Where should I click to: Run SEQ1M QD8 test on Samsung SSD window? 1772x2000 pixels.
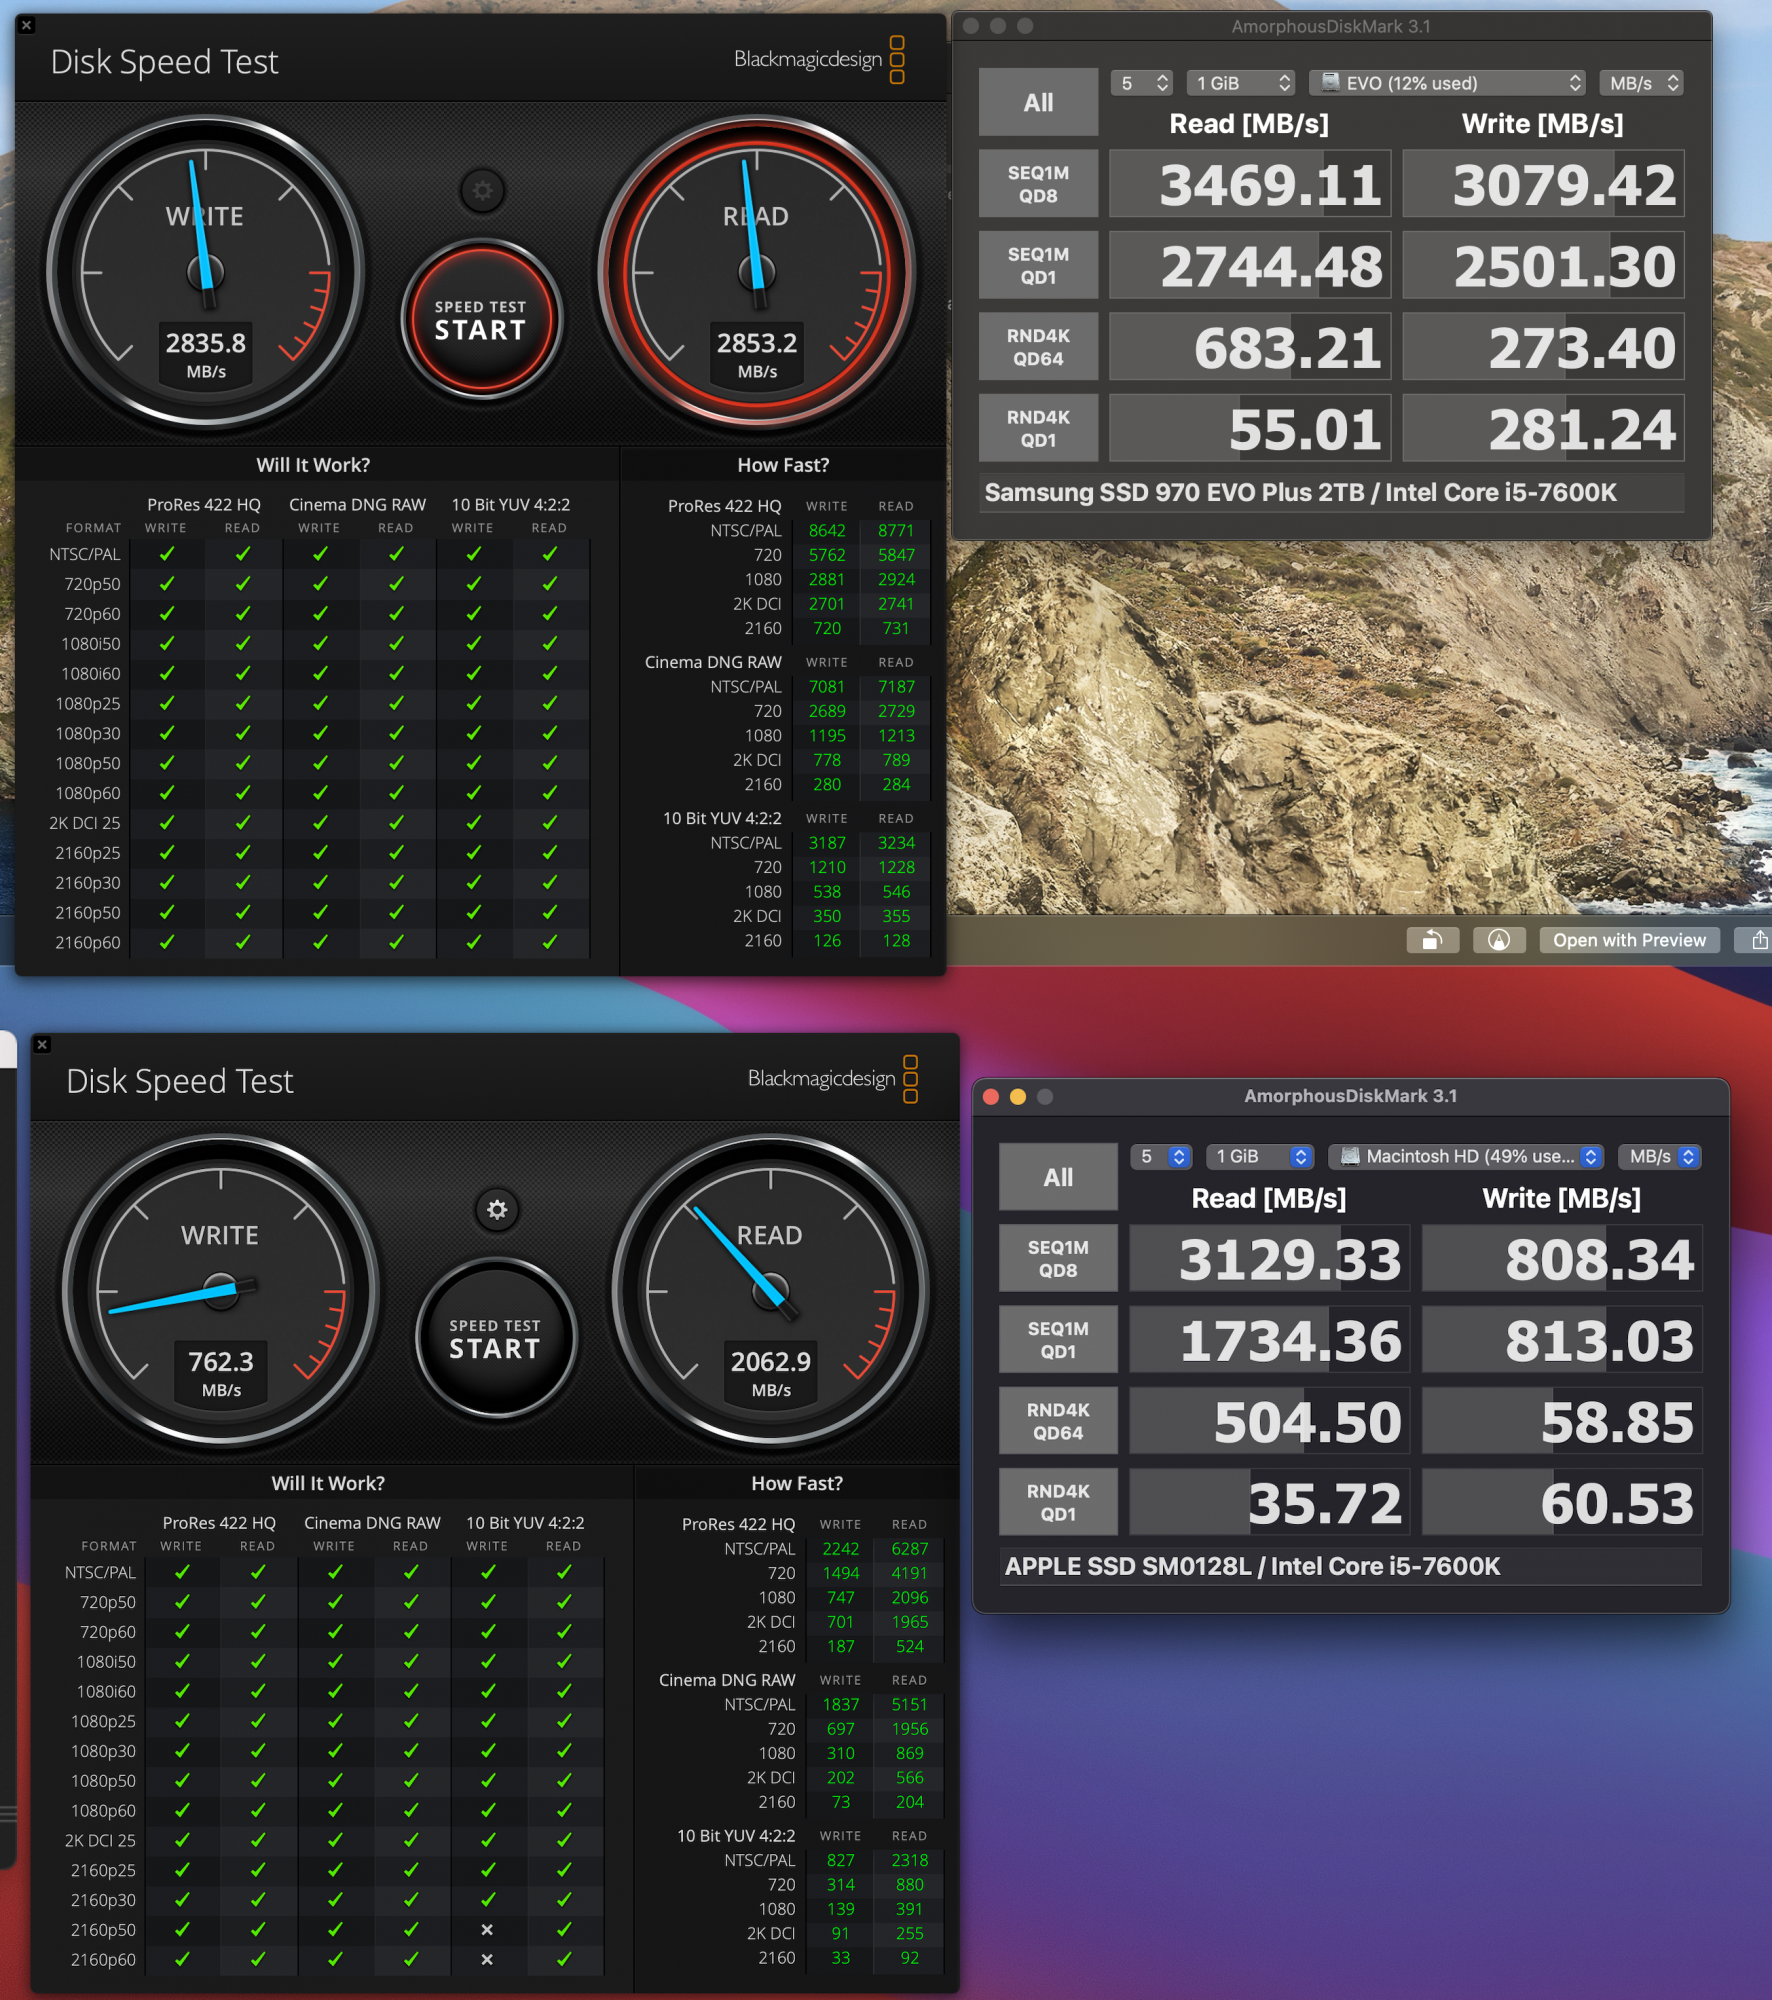[1038, 184]
